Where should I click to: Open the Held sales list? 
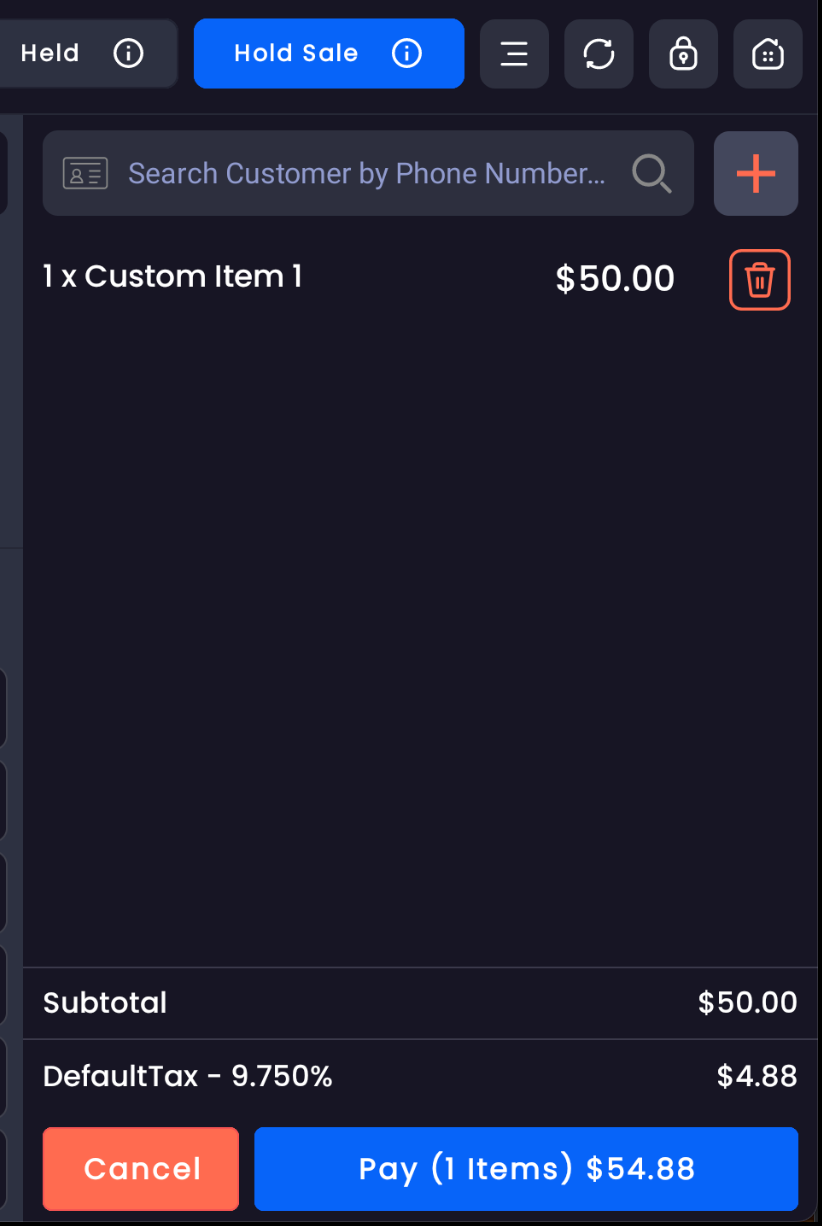(50, 53)
